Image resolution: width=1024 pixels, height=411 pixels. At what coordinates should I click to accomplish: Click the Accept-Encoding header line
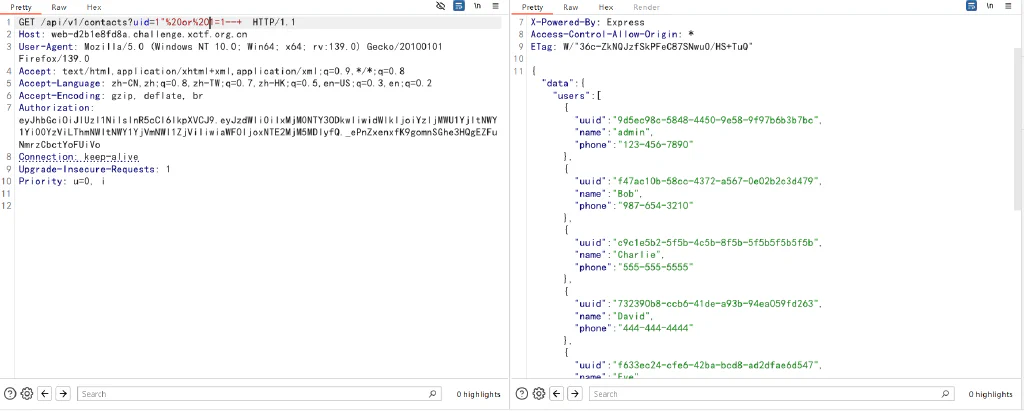pos(110,95)
